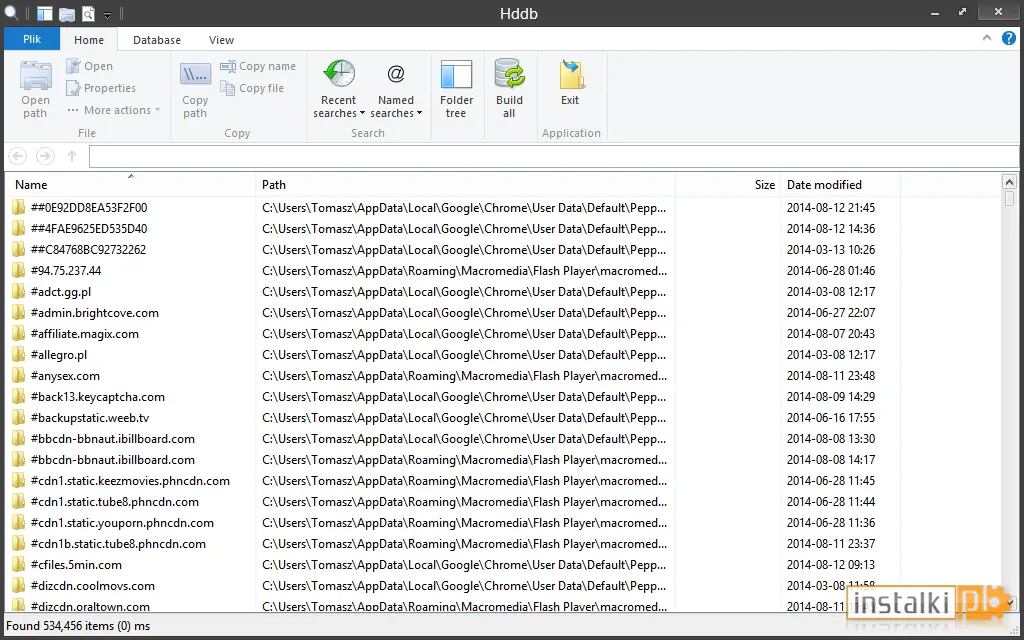Switch to the View ribbon tab
The height and width of the screenshot is (640, 1024).
[221, 40]
